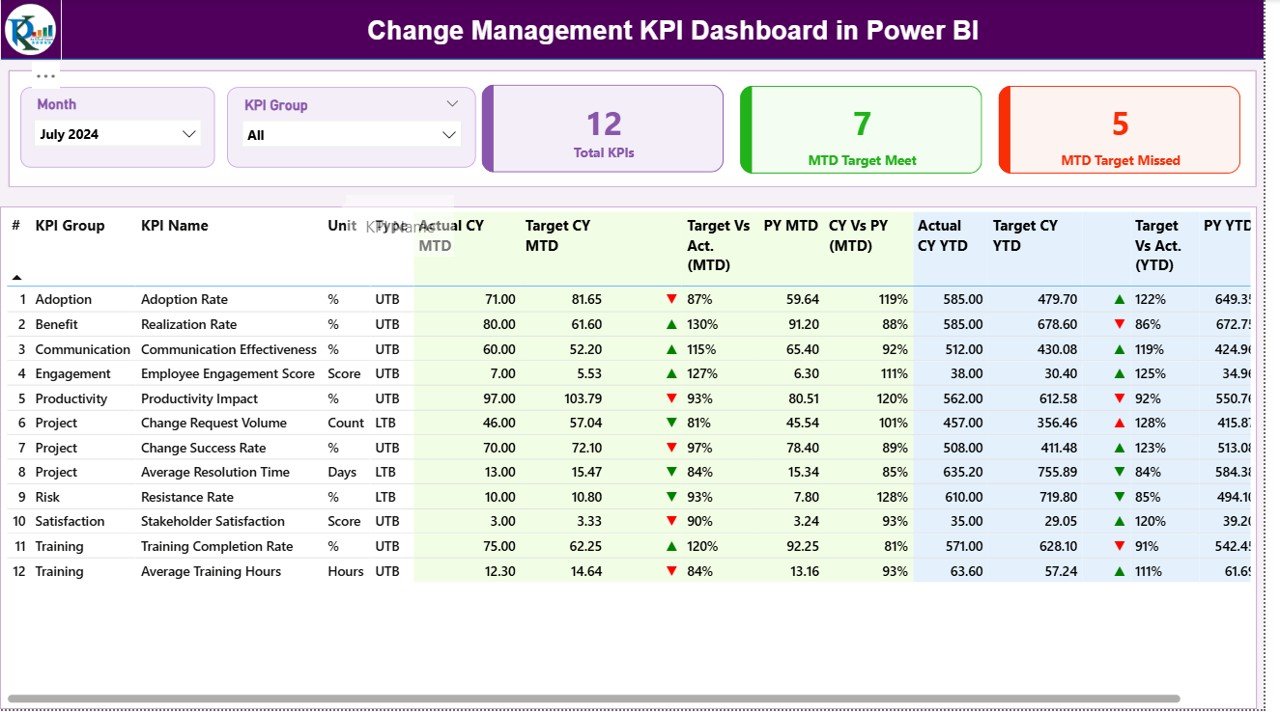Viewport: 1280px width, 712px height.
Task: Sort by the KPI Name column header
Action: pyautogui.click(x=174, y=226)
